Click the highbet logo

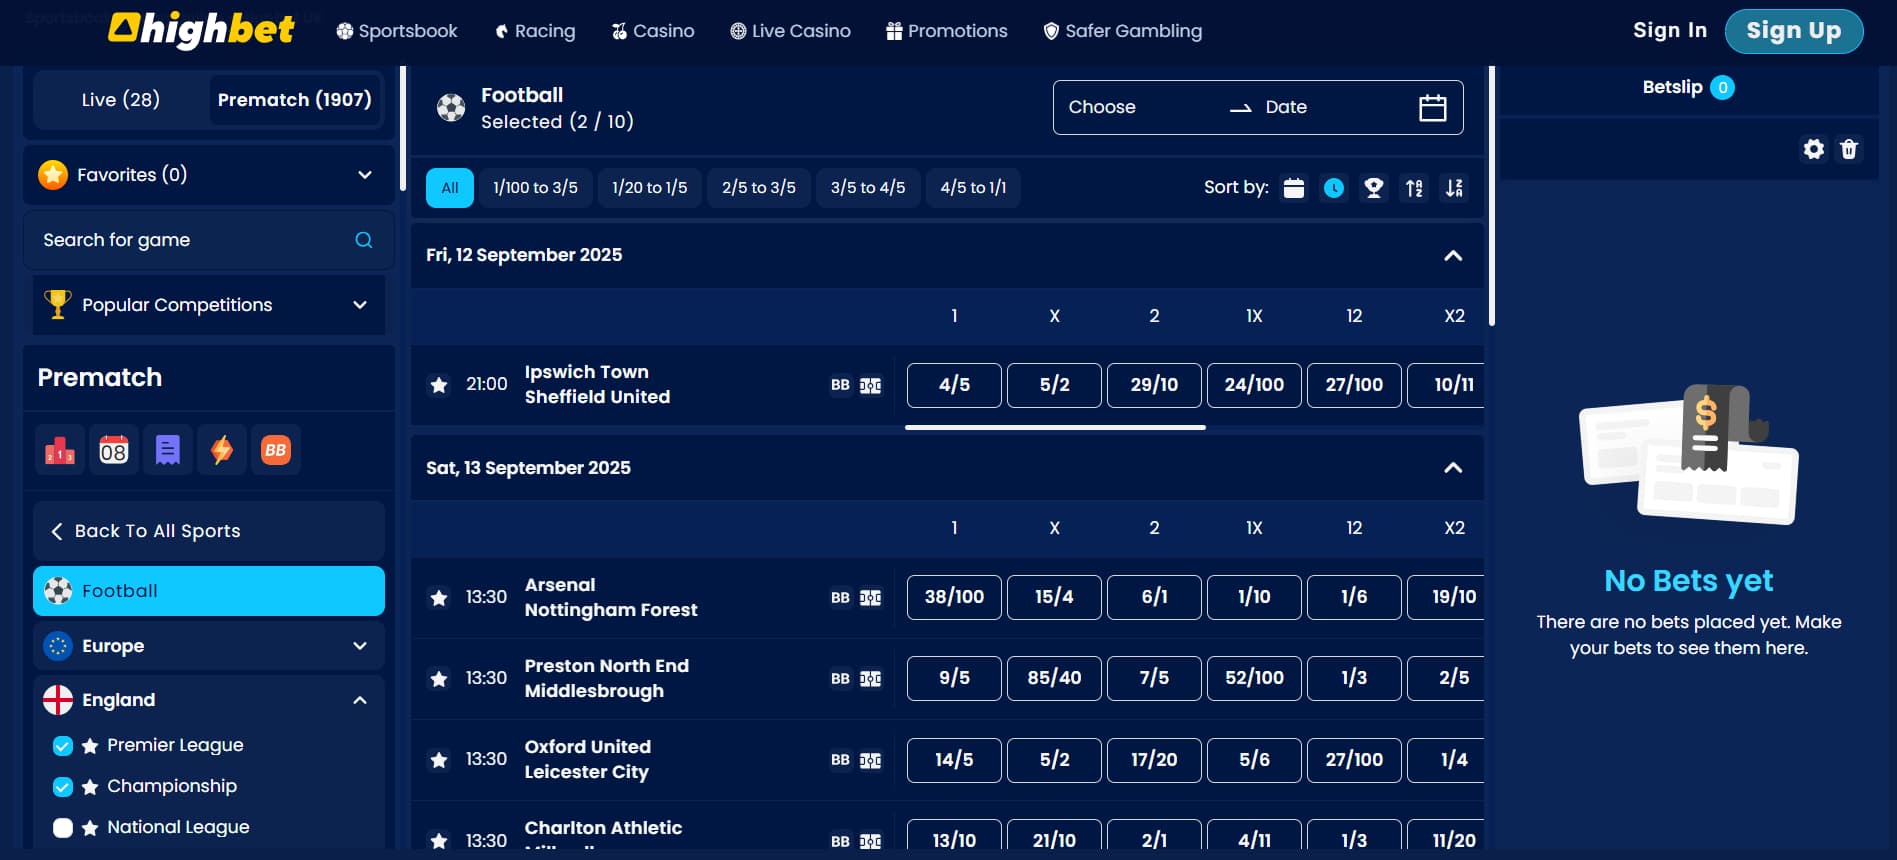[x=201, y=30]
